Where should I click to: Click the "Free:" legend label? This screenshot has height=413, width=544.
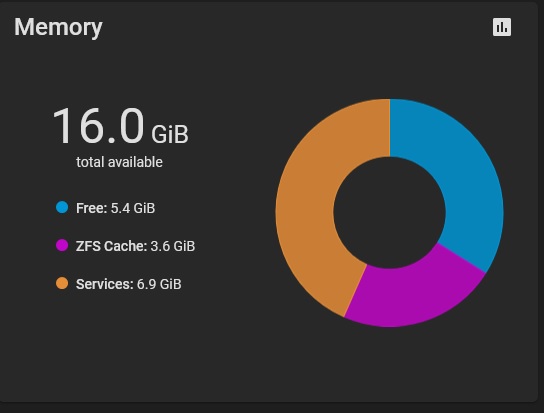92,208
